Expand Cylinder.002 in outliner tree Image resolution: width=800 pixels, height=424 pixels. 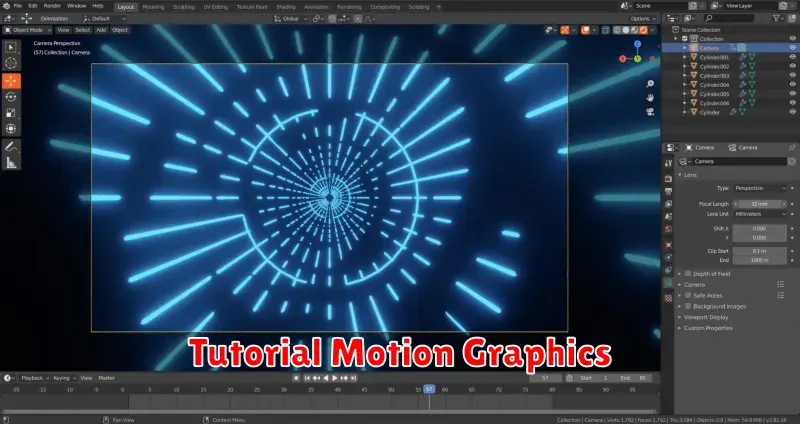(x=685, y=66)
